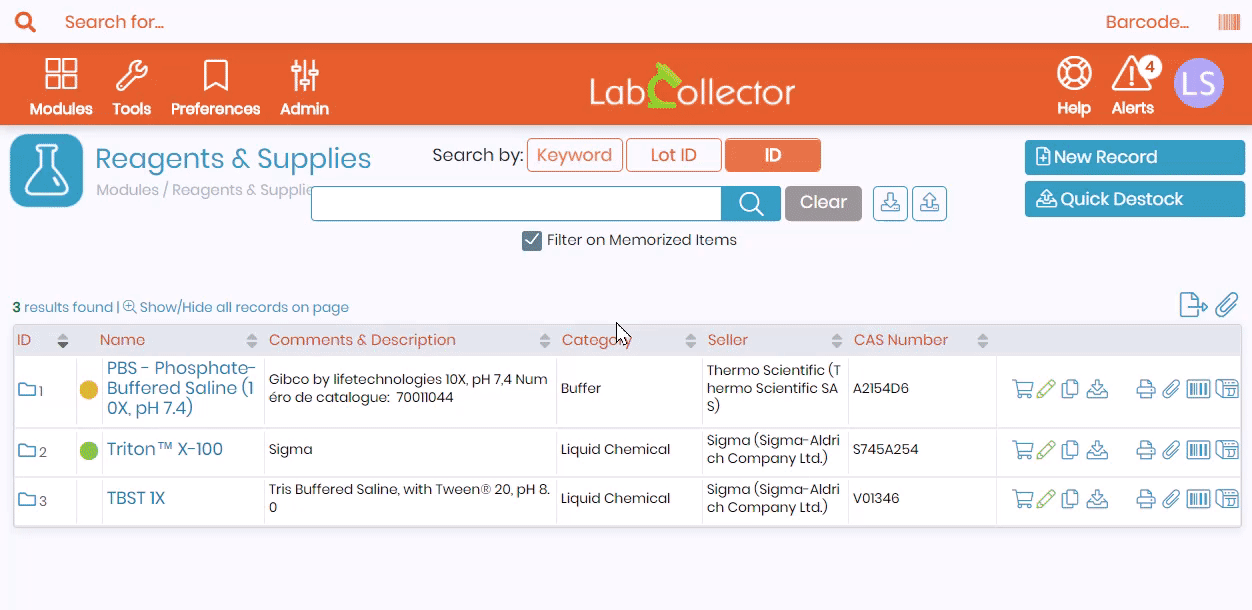Duplicate the TBST 1X record
The image size is (1252, 610).
tap(1070, 498)
